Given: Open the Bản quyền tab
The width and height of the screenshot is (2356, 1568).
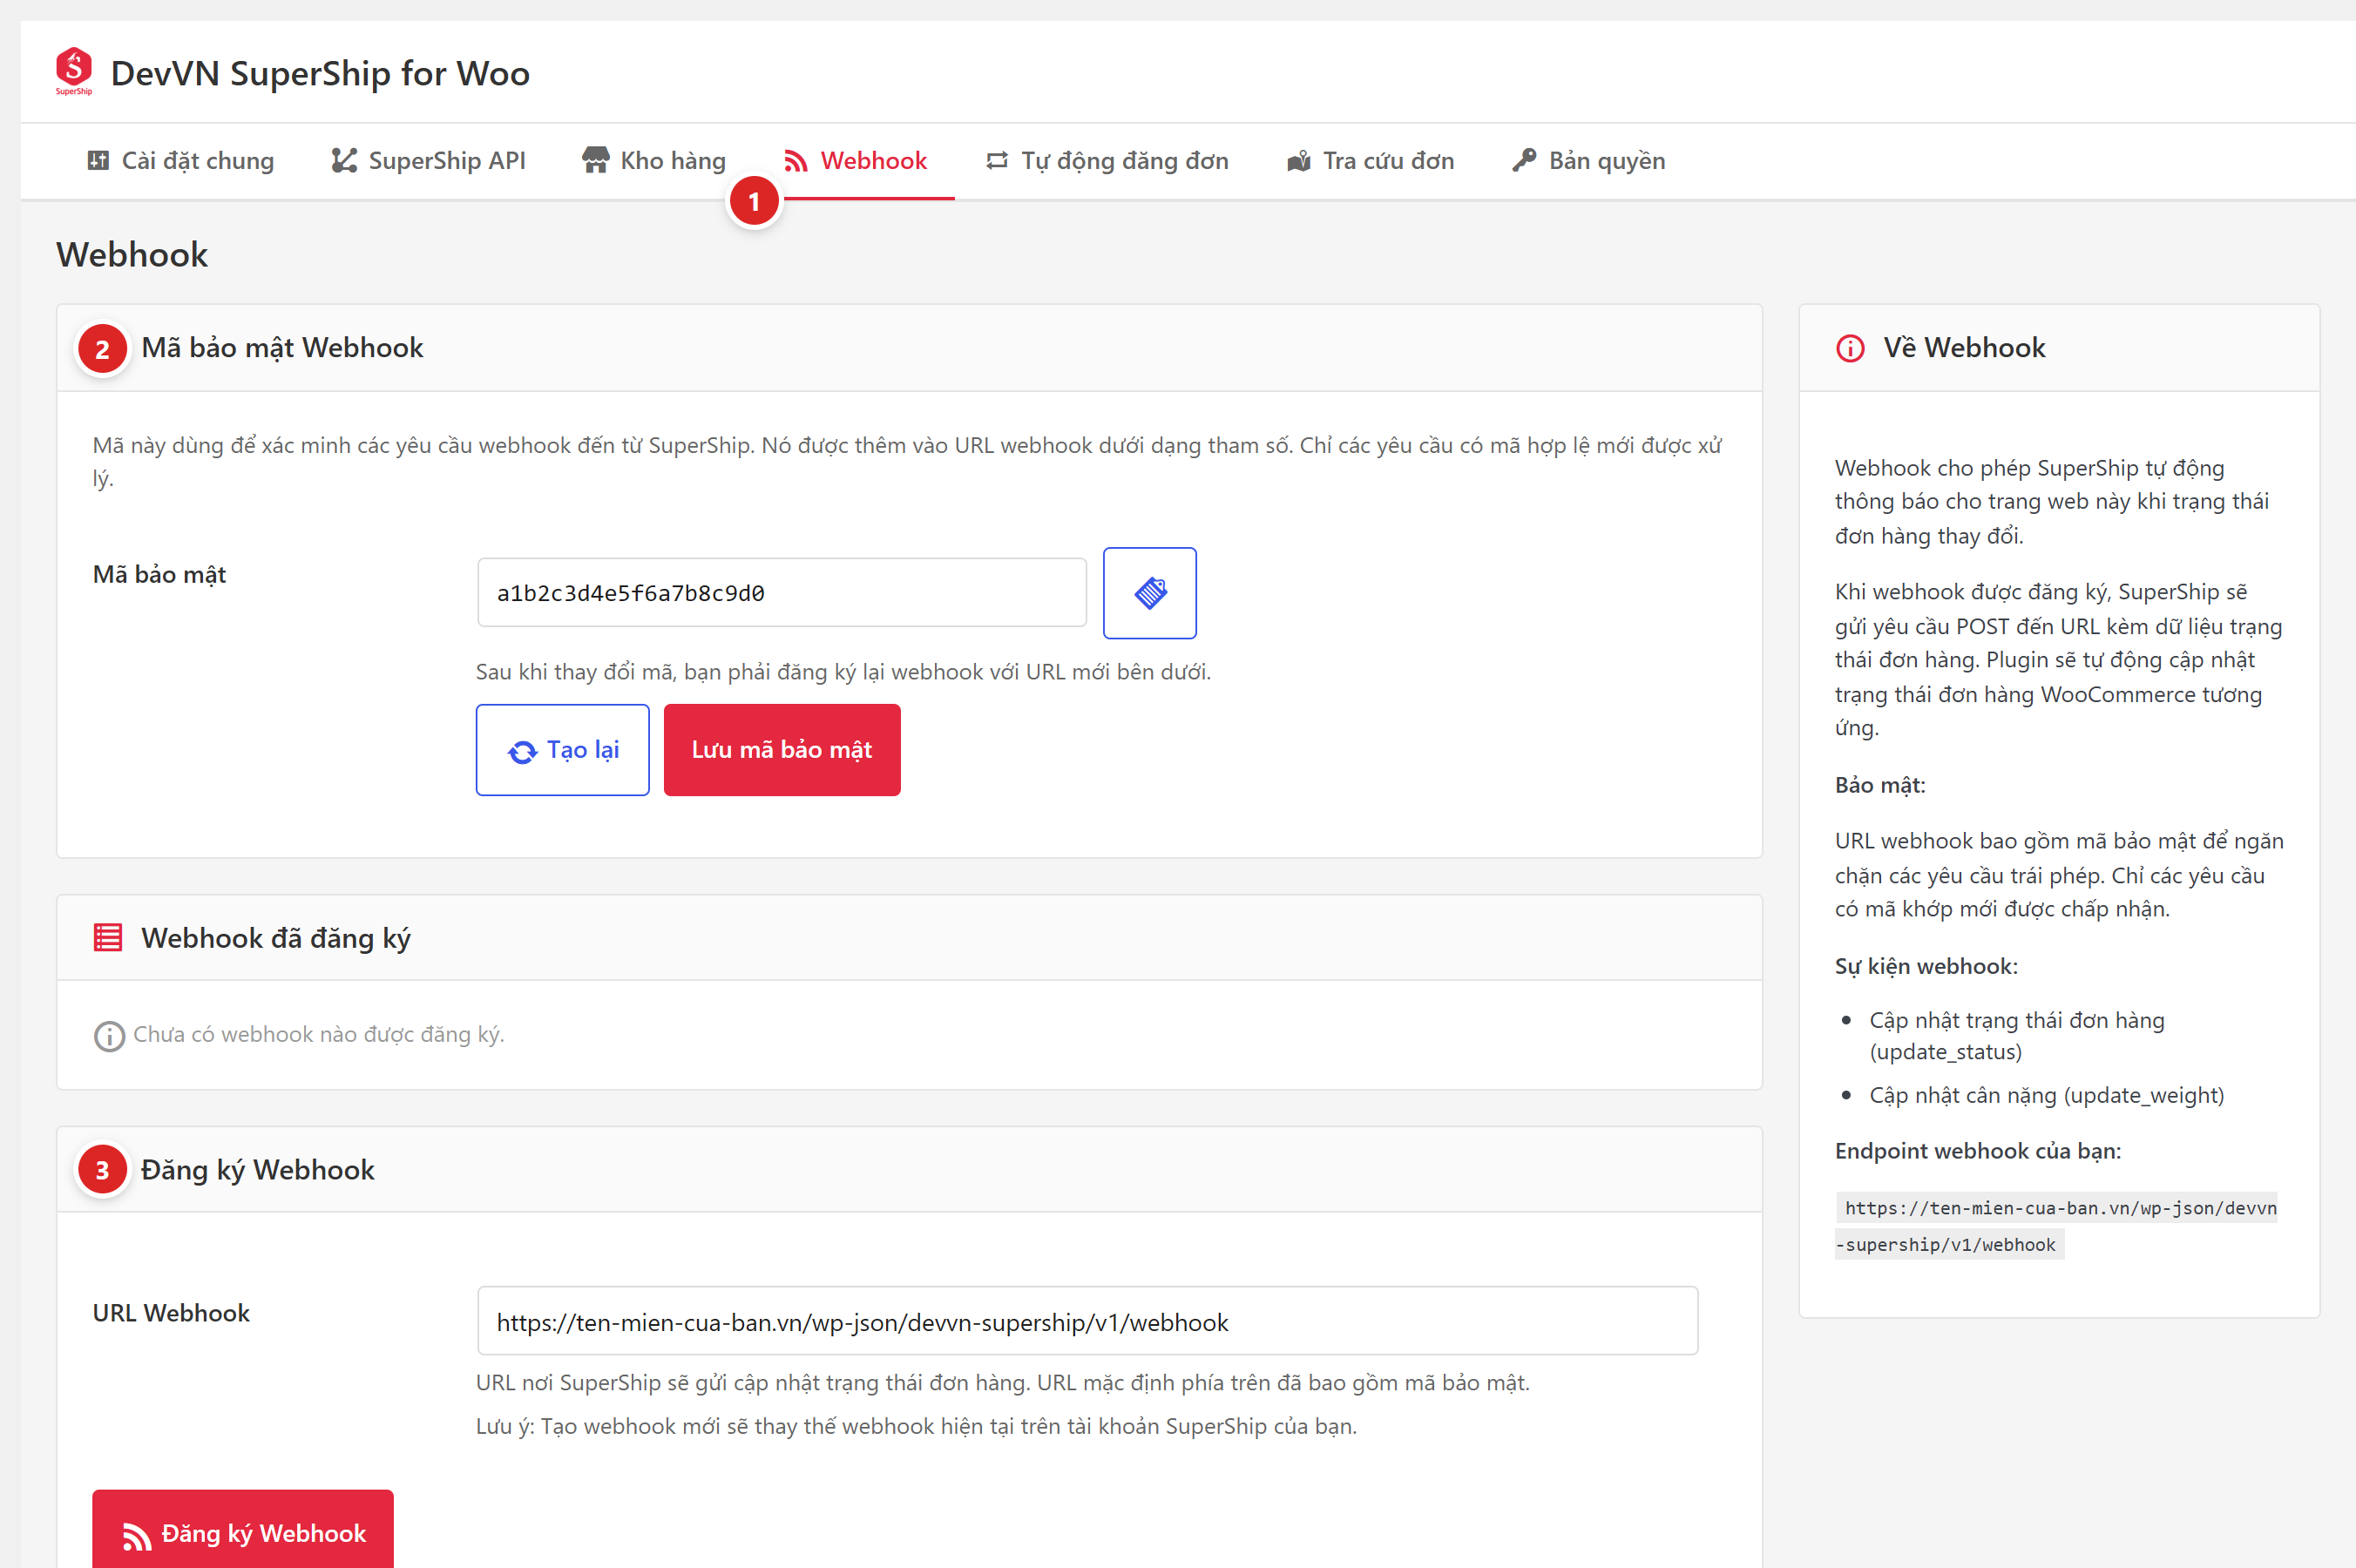Looking at the screenshot, I should point(1588,161).
